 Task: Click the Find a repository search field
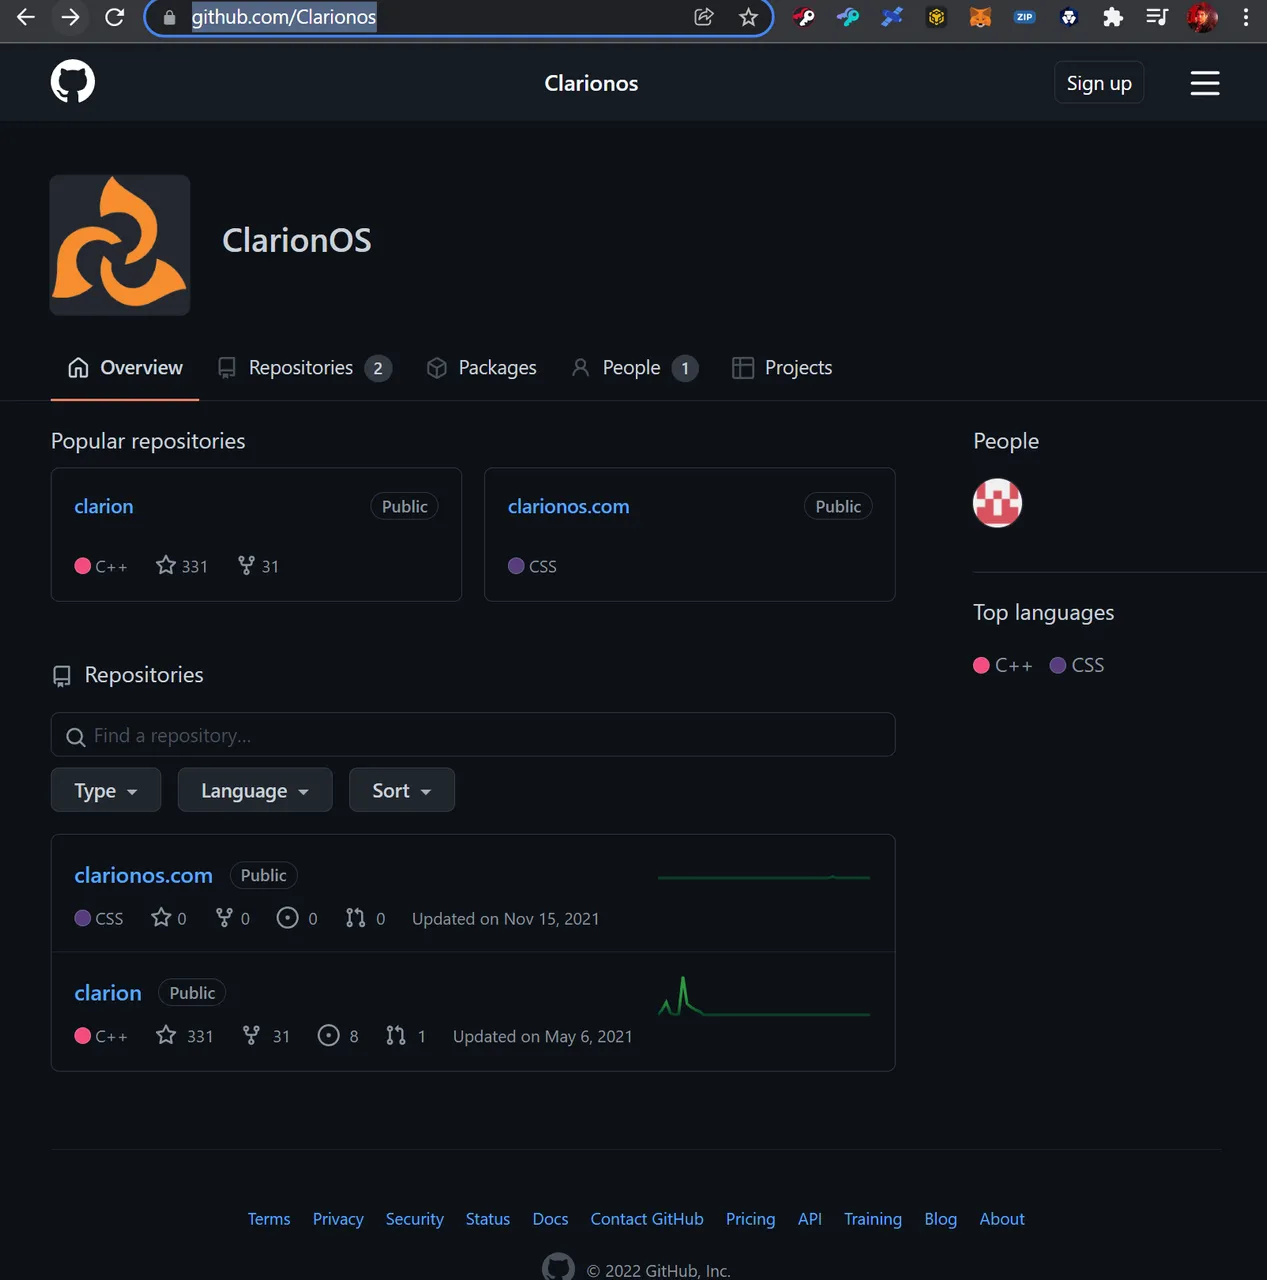click(x=473, y=735)
